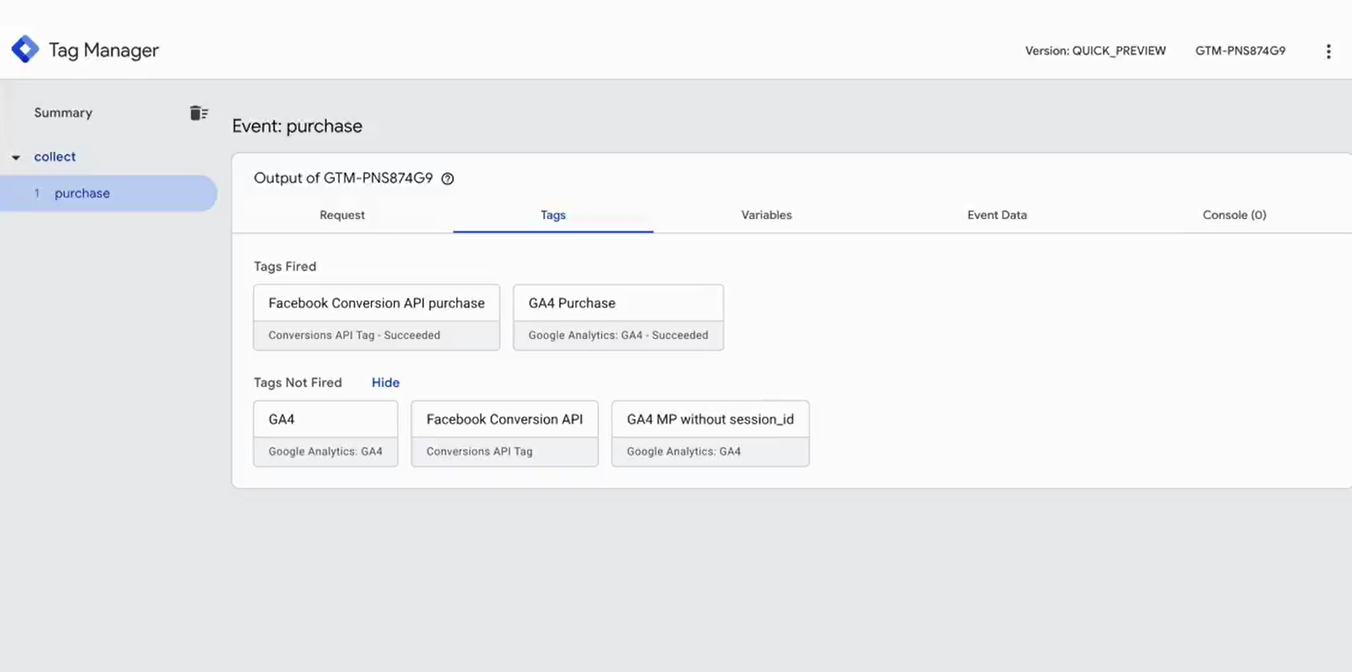
Task: Click the Tag Manager diamond logo
Action: coord(24,48)
